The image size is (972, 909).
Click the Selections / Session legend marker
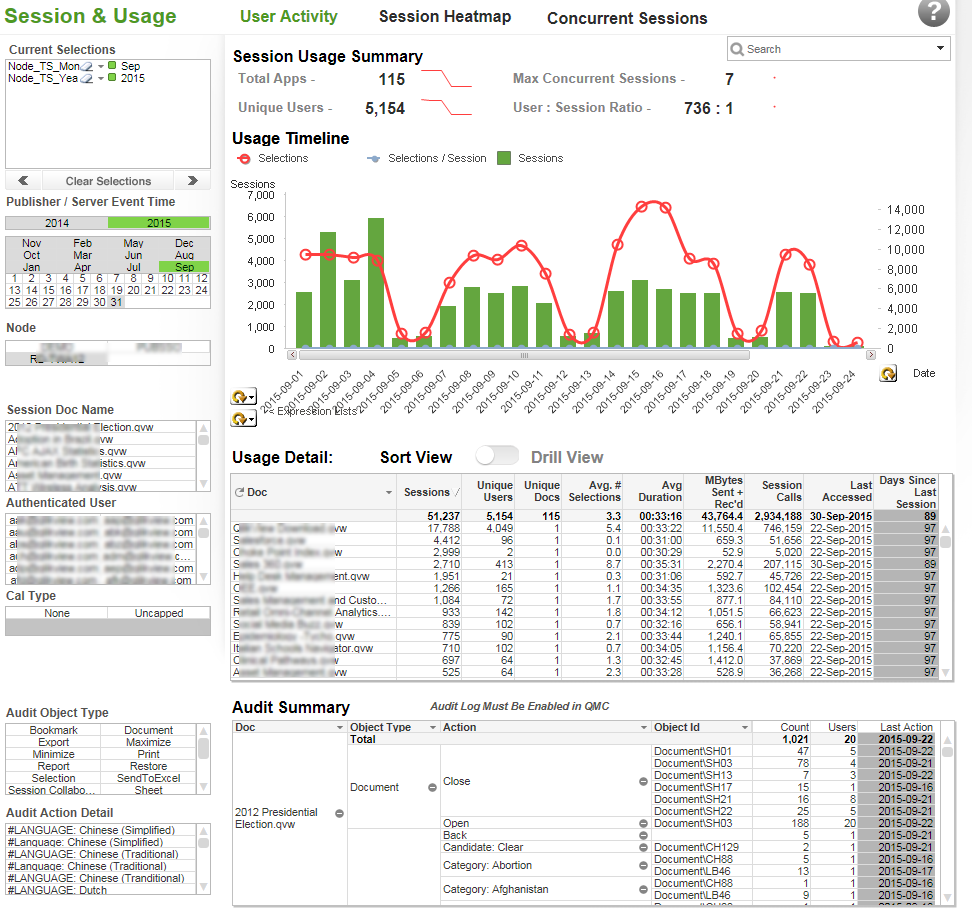point(373,159)
